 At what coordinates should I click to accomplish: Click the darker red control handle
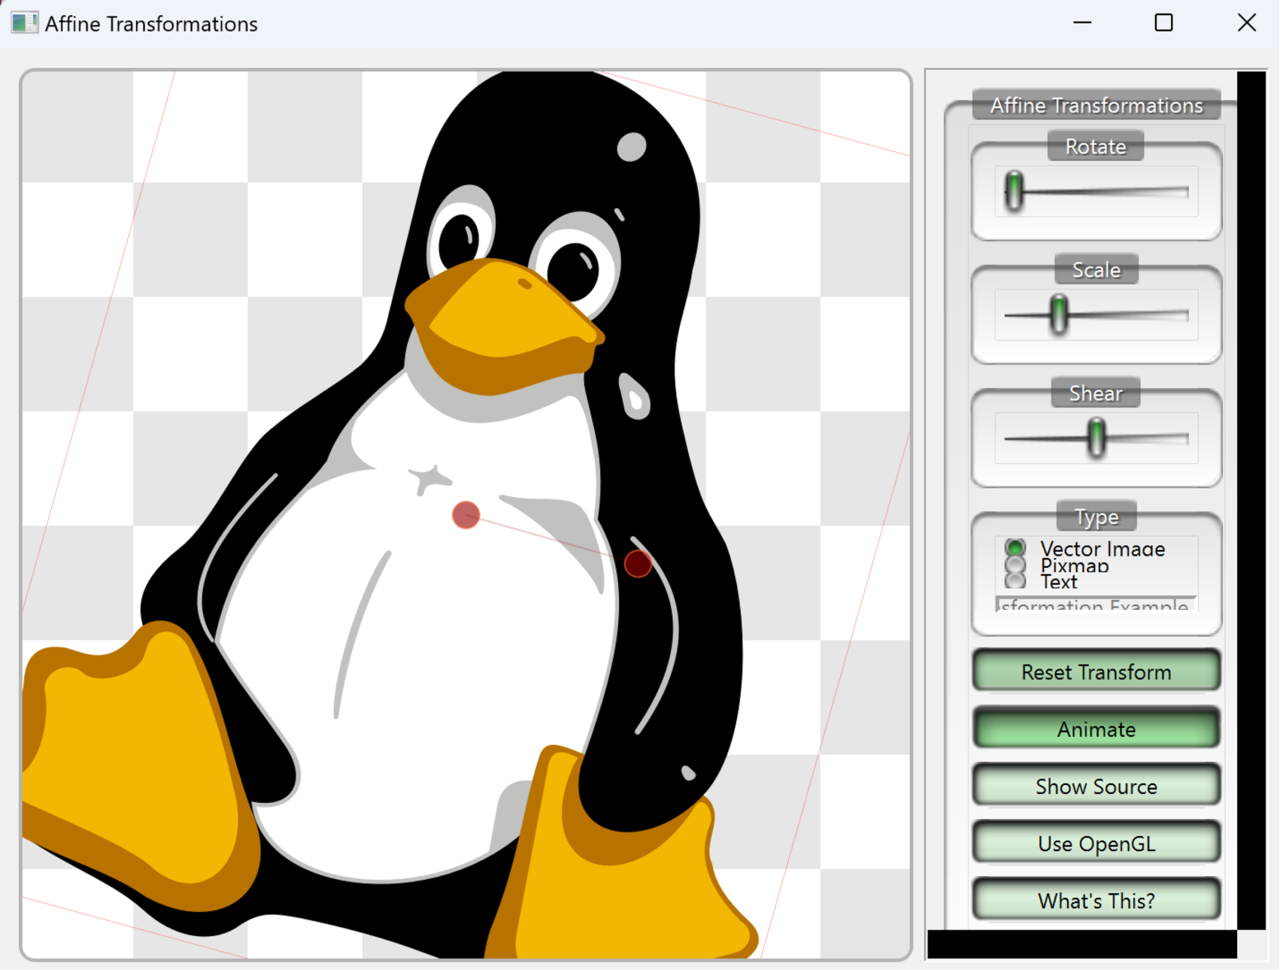637,563
